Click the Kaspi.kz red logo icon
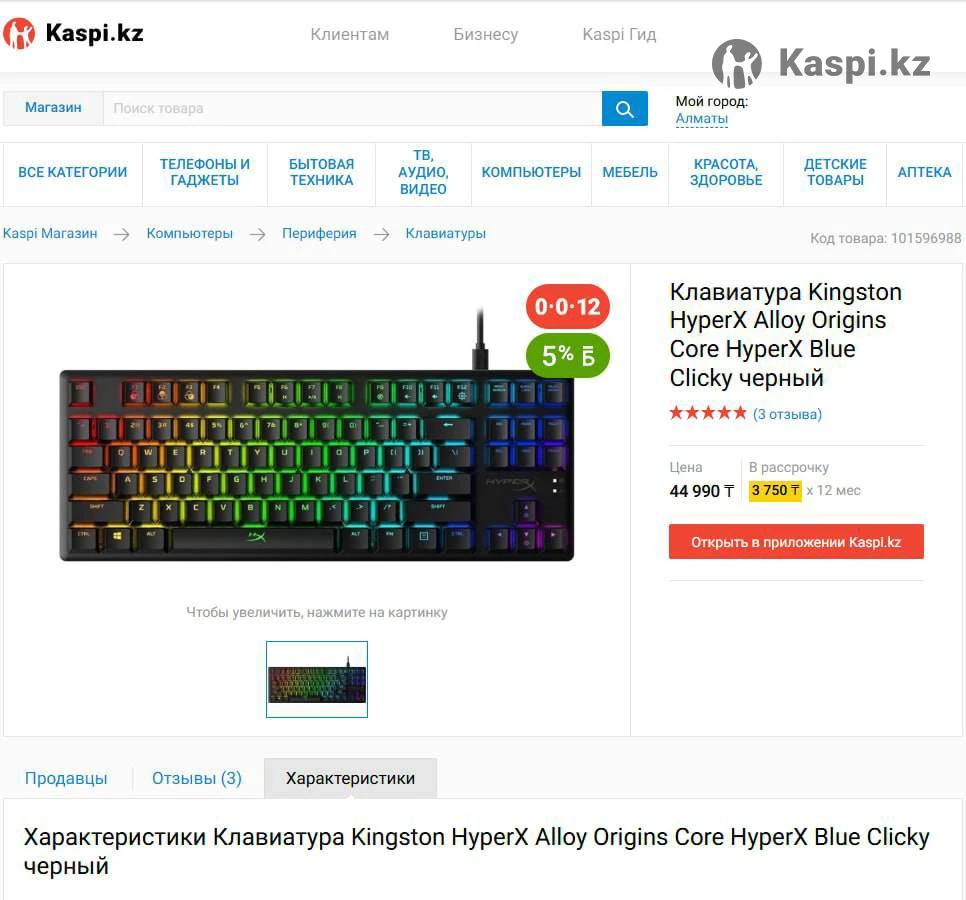The height and width of the screenshot is (900, 966). click(x=19, y=33)
